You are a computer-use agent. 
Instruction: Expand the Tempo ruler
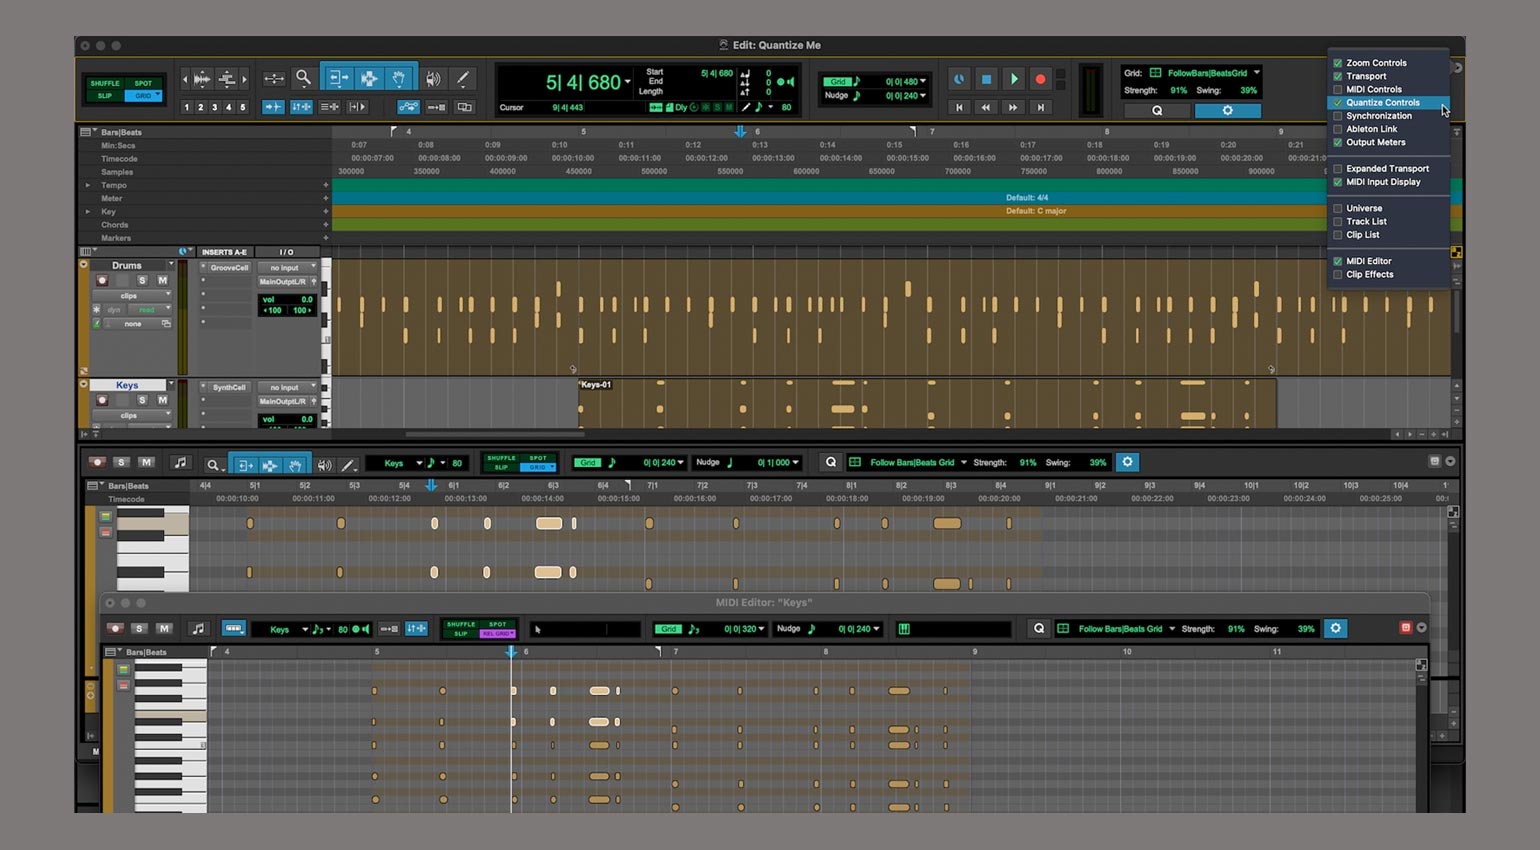[x=88, y=185]
